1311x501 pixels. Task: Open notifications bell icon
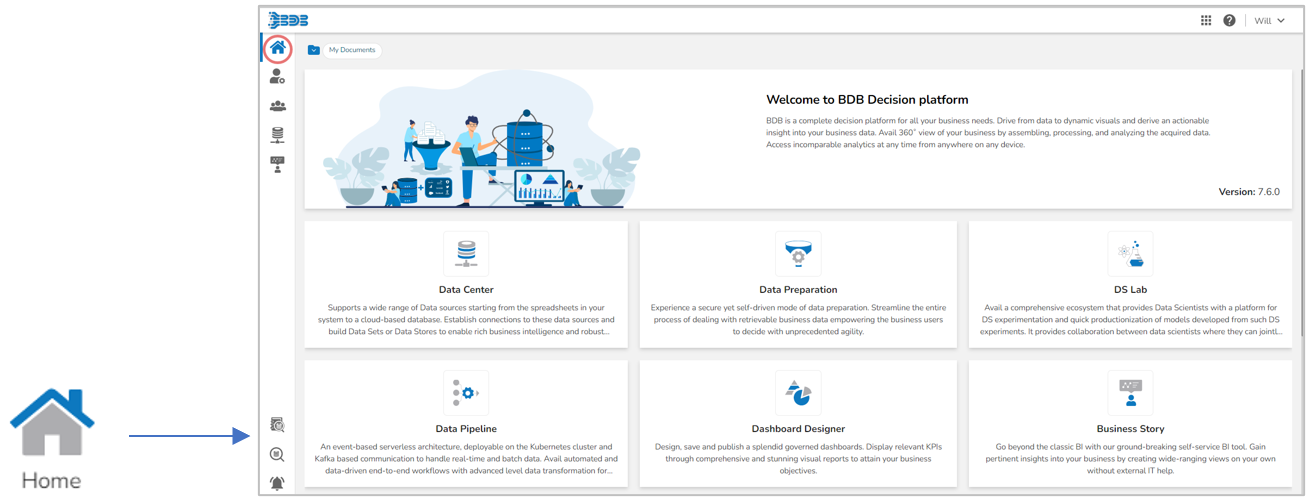click(x=278, y=484)
